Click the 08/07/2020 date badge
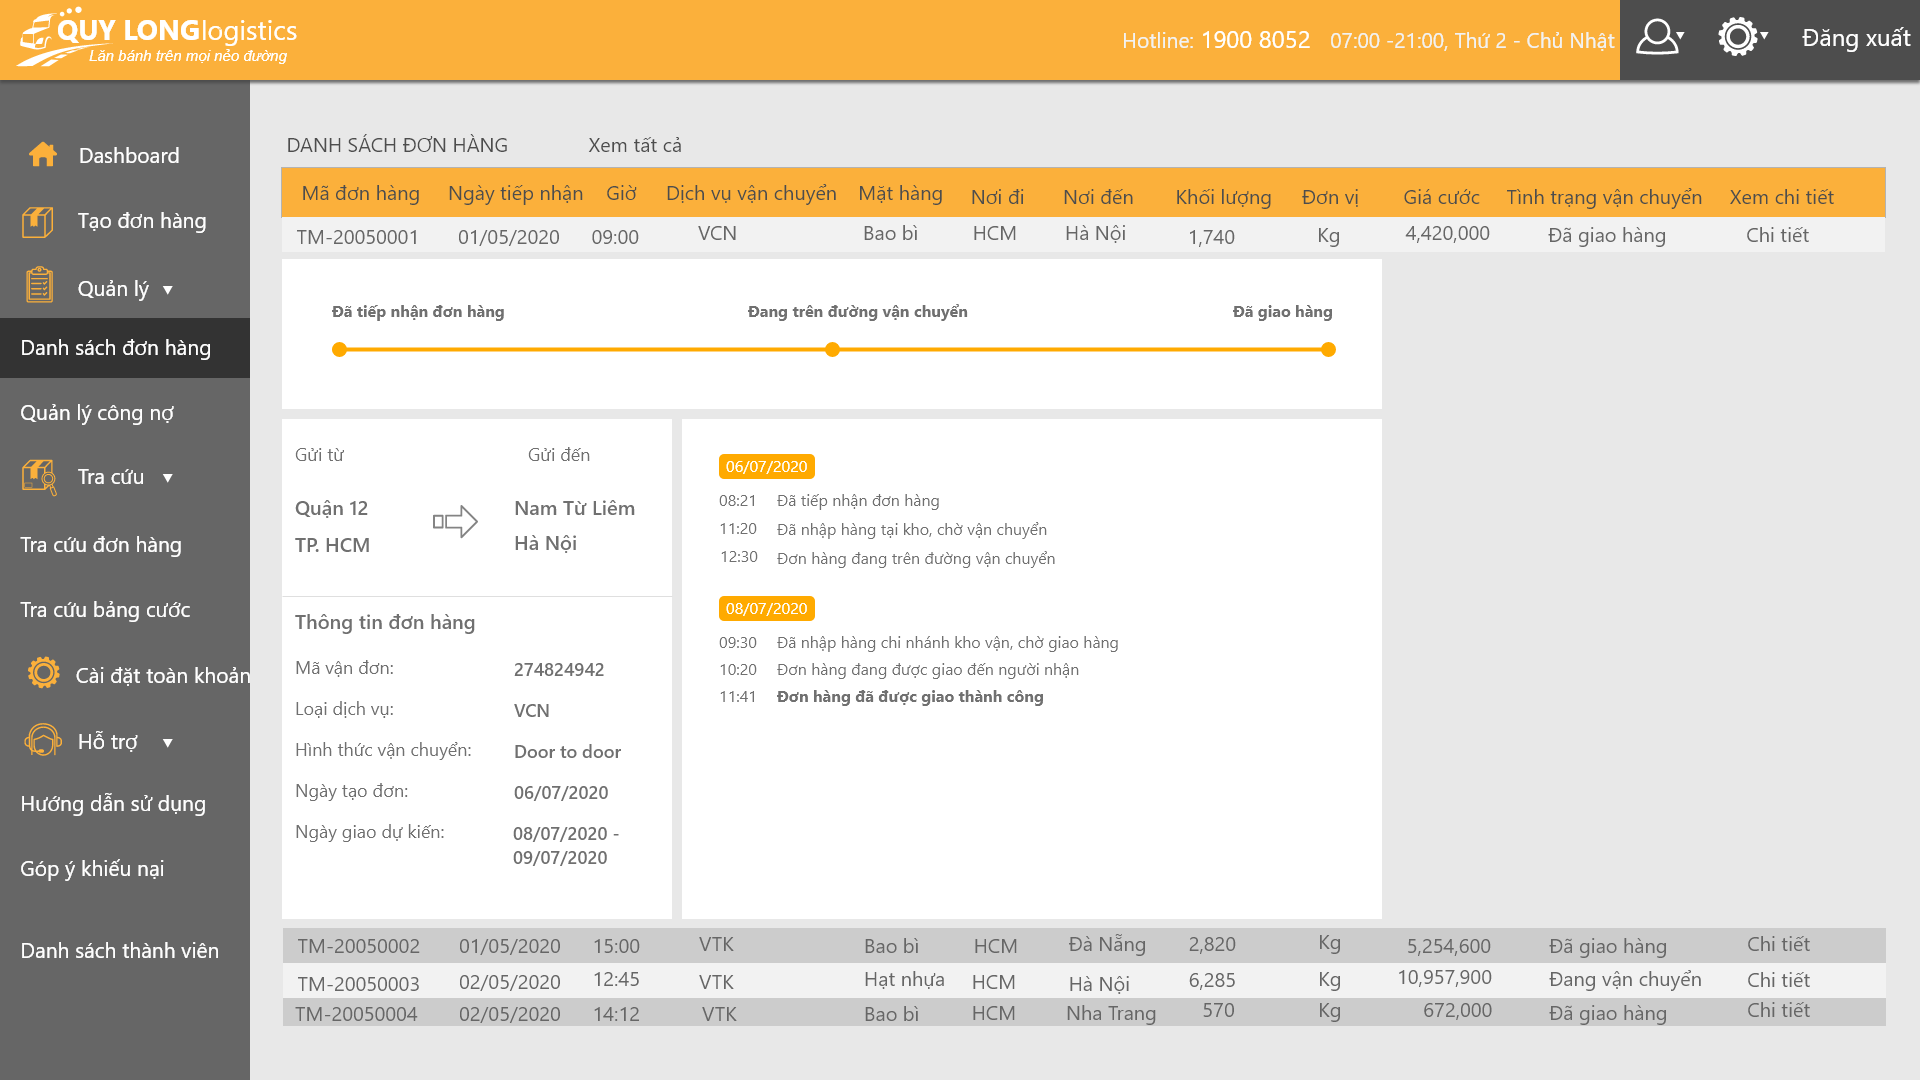The height and width of the screenshot is (1080, 1920). tap(766, 609)
